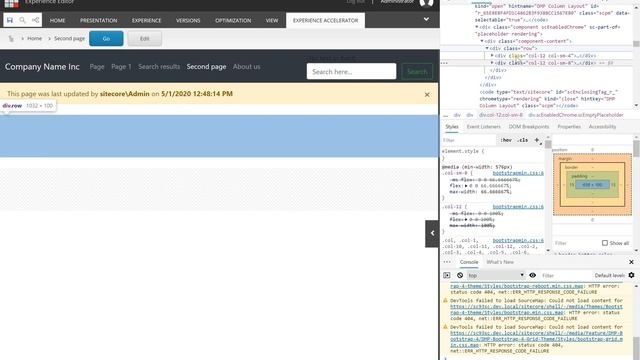Click the Search button on the page

click(x=417, y=72)
